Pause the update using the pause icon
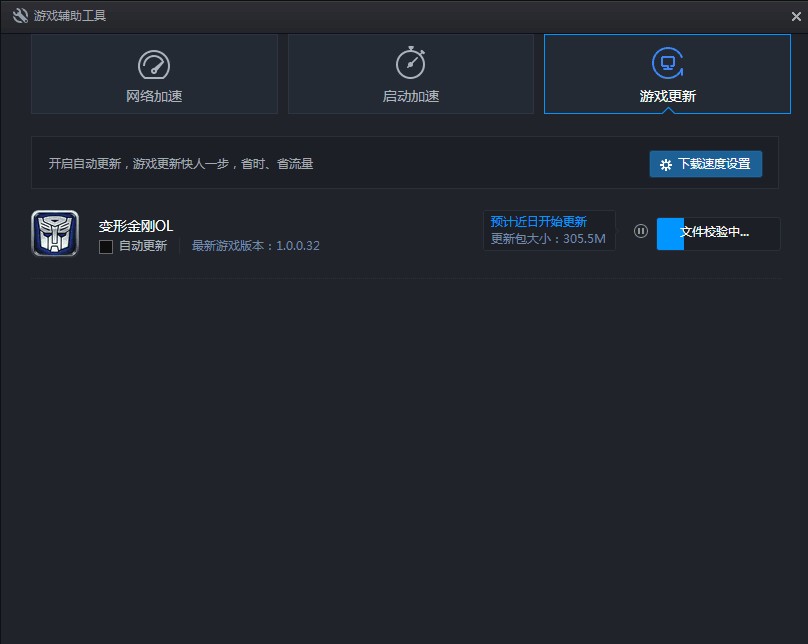Viewport: 808px width, 644px height. click(641, 231)
